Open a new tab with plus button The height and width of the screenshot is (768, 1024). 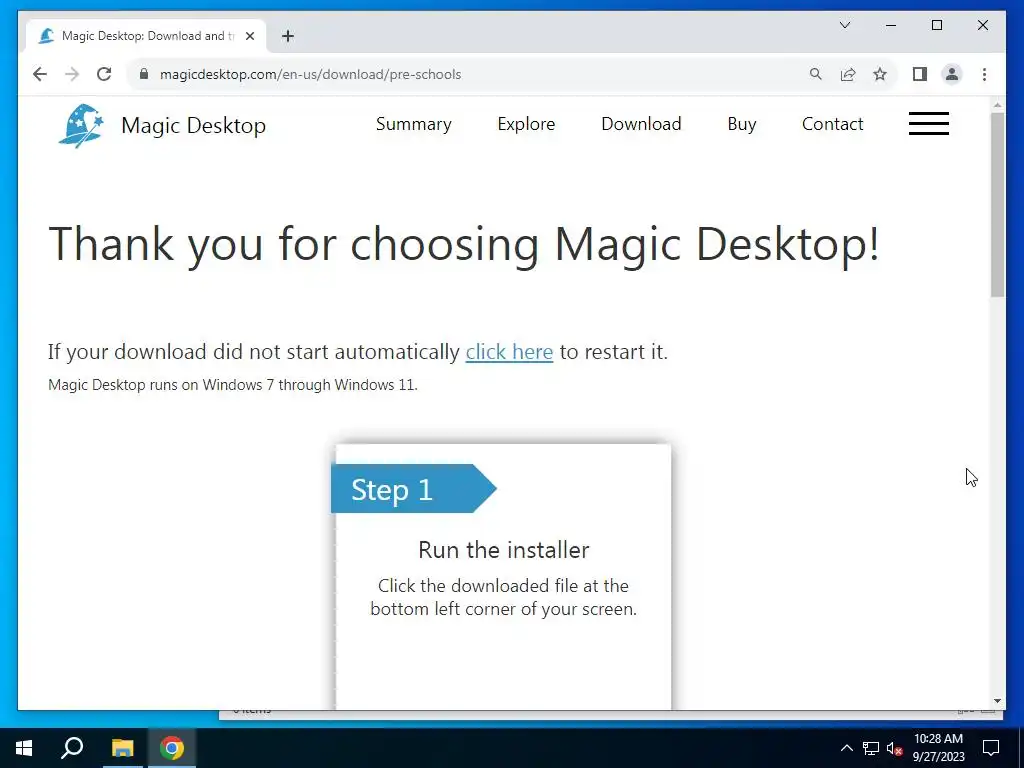coord(288,36)
